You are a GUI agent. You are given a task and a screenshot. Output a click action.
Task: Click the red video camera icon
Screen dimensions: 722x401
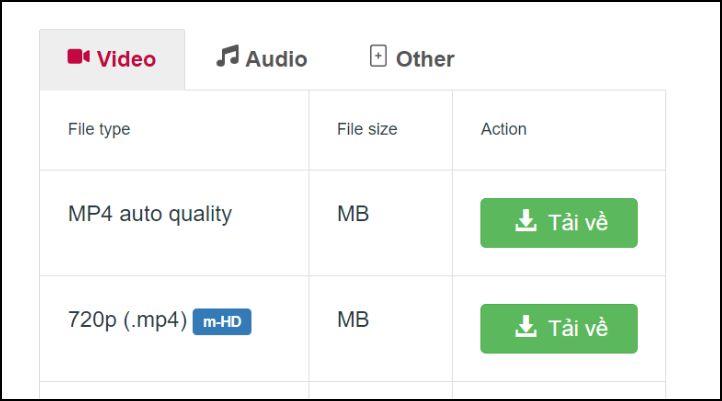pos(78,57)
